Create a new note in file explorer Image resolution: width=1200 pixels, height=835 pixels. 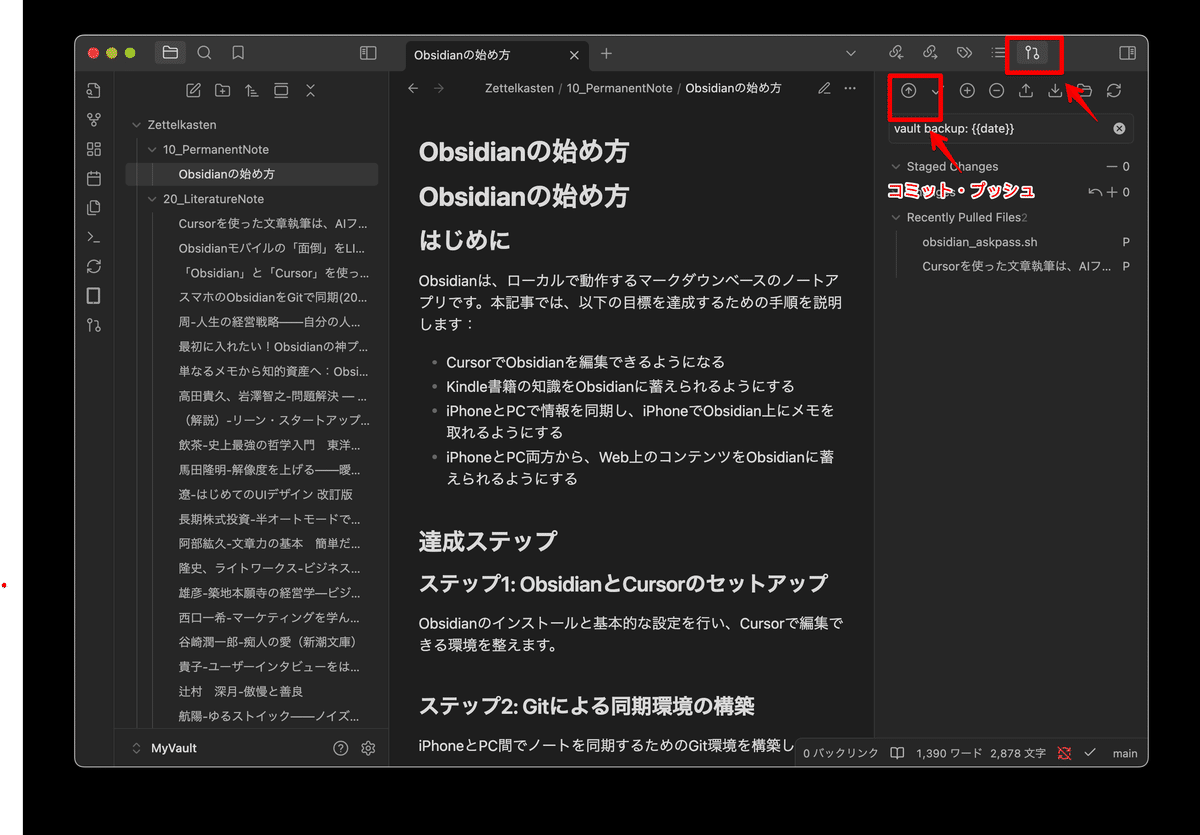click(x=194, y=91)
